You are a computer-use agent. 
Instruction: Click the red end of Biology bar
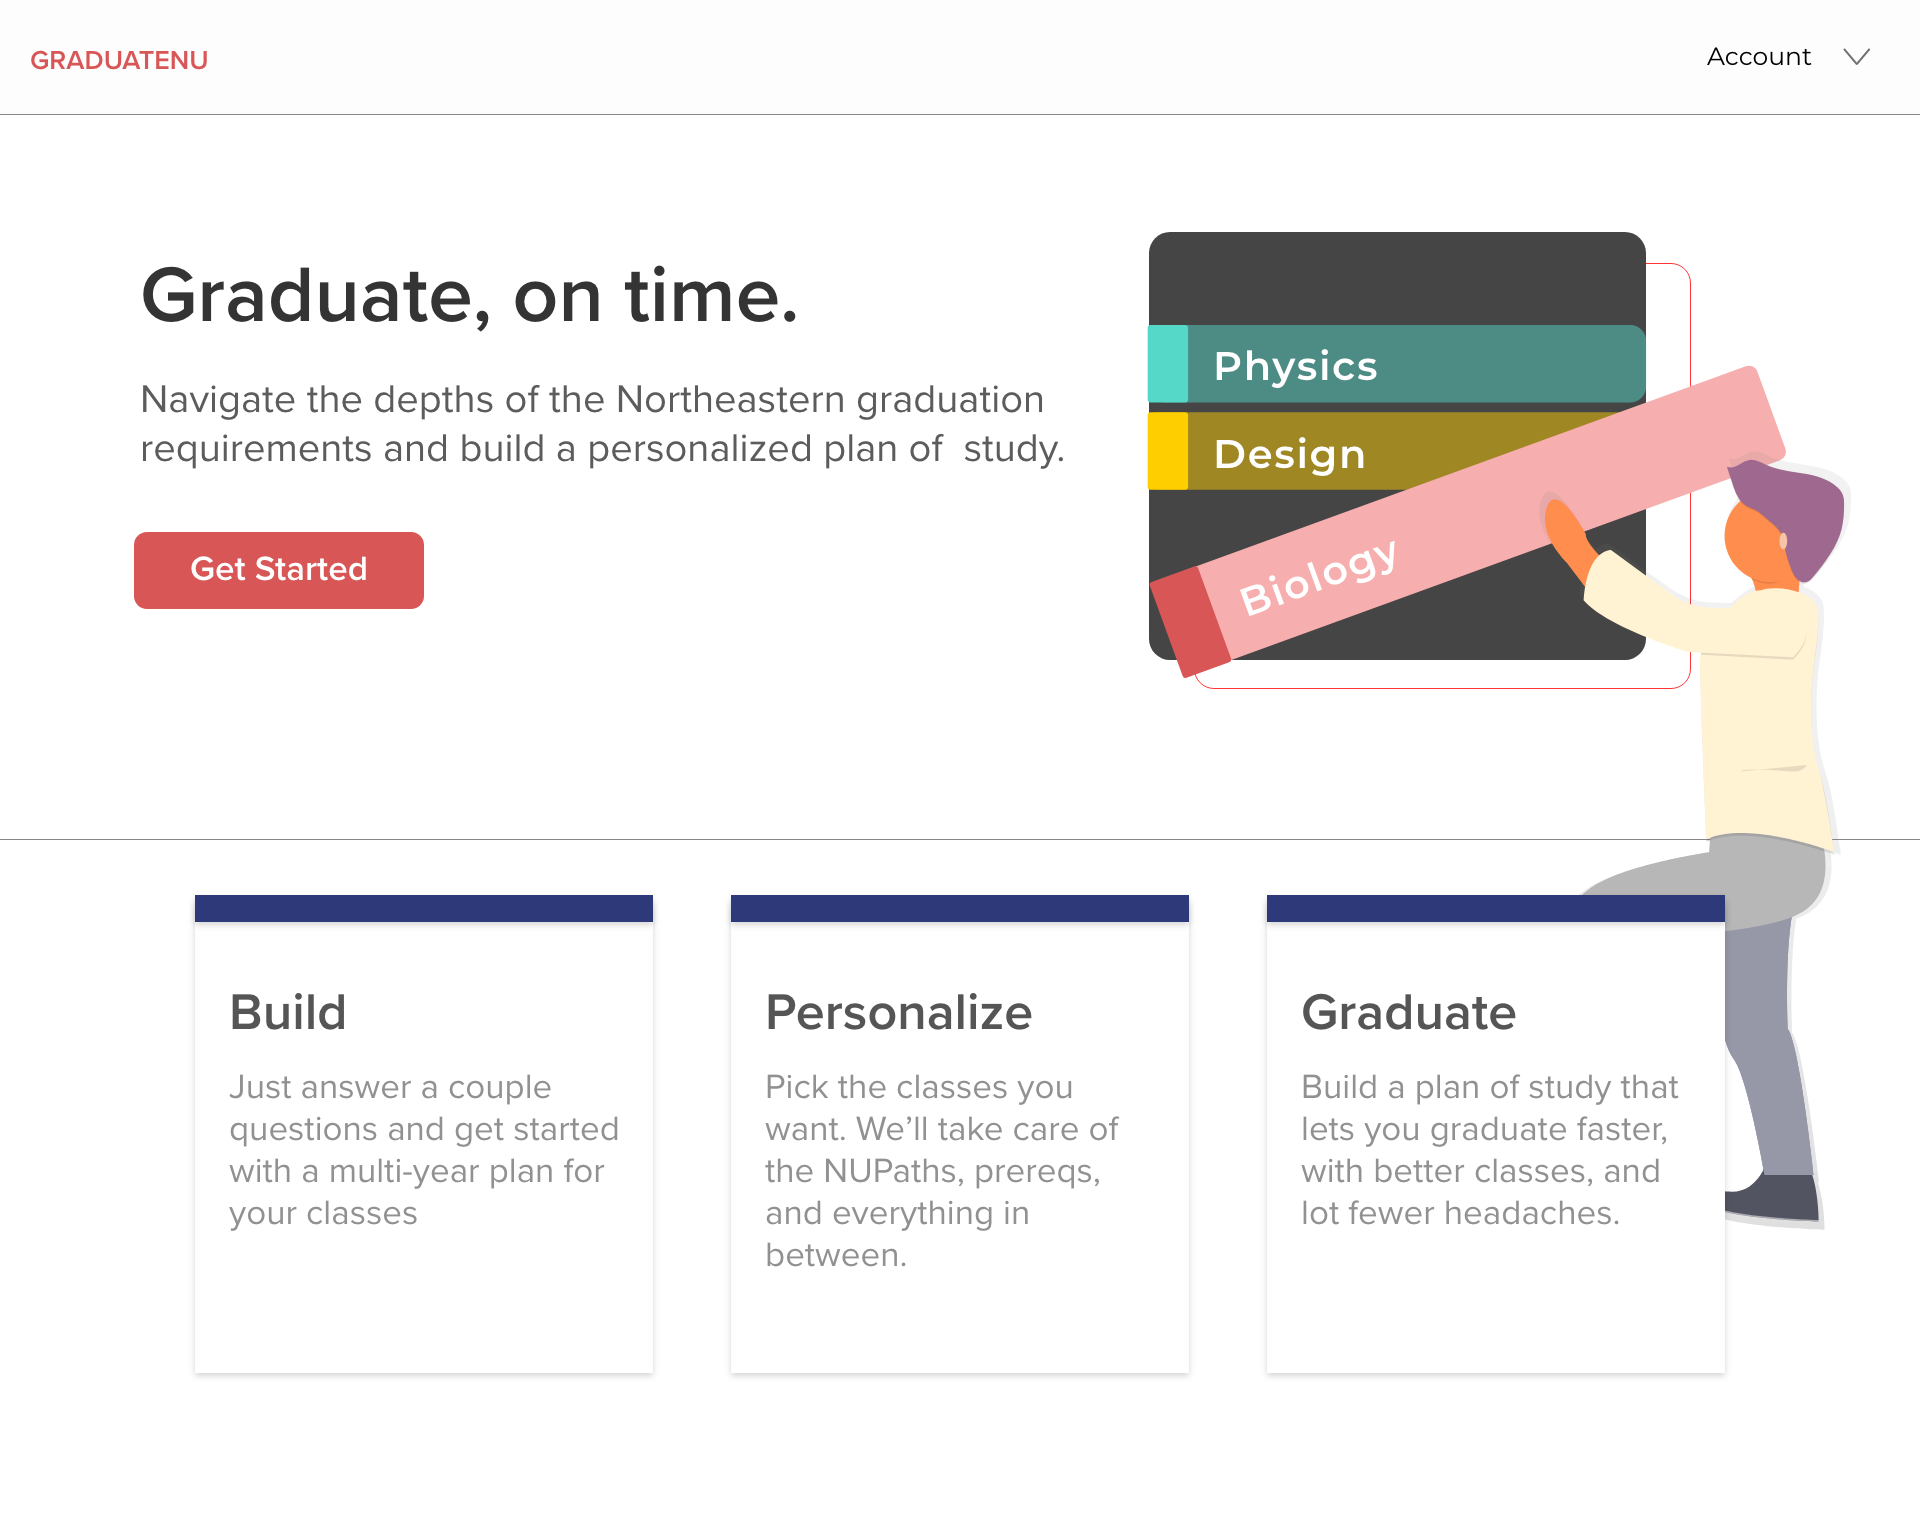[1190, 622]
